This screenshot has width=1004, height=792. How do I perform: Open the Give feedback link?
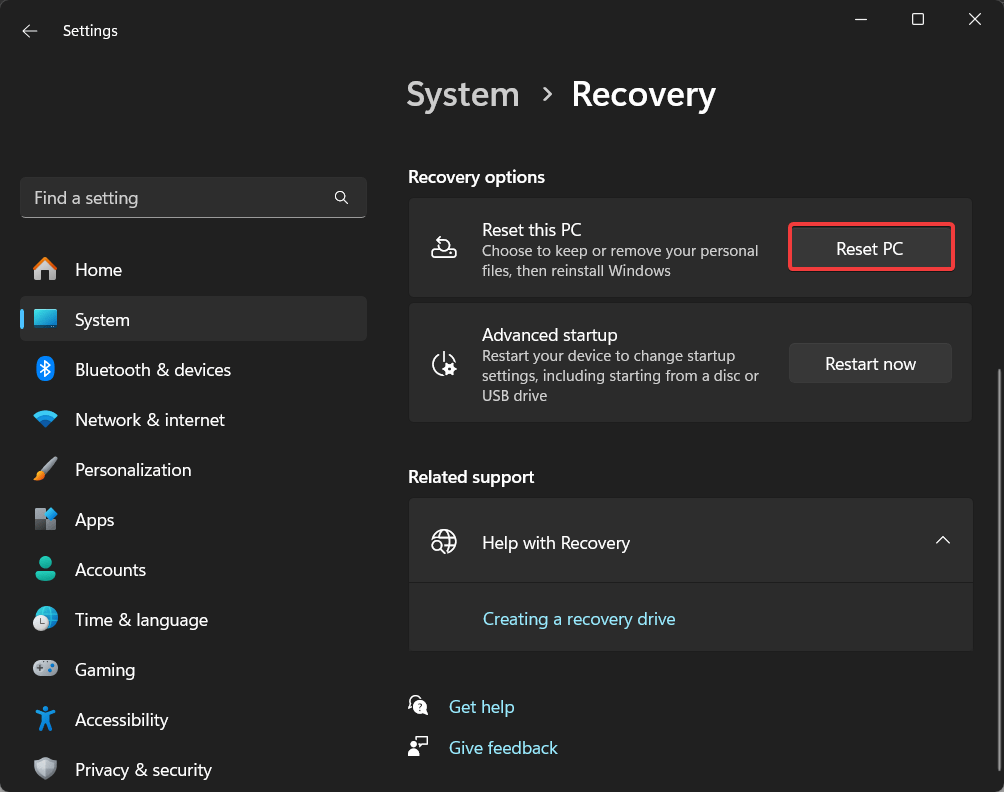click(x=503, y=748)
